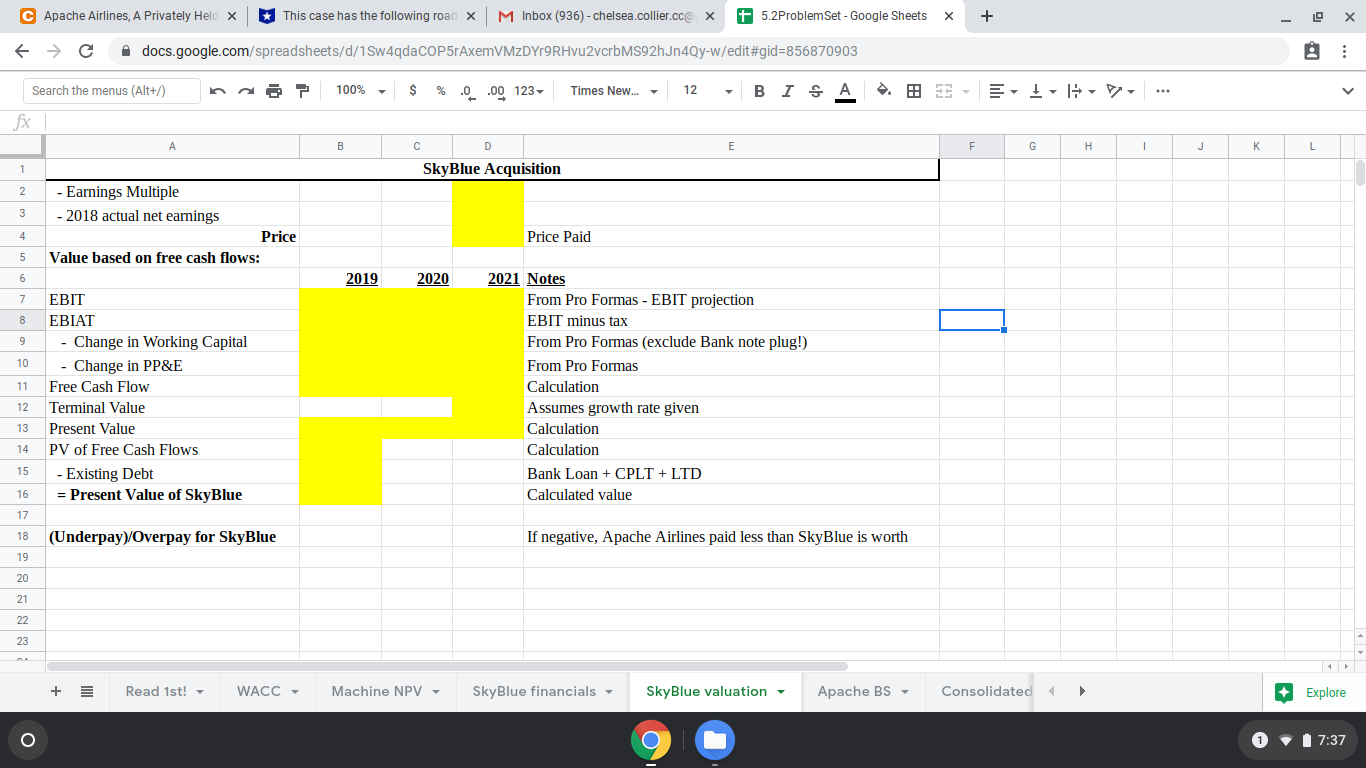Click the paint format tool
The height and width of the screenshot is (768, 1366).
point(301,91)
